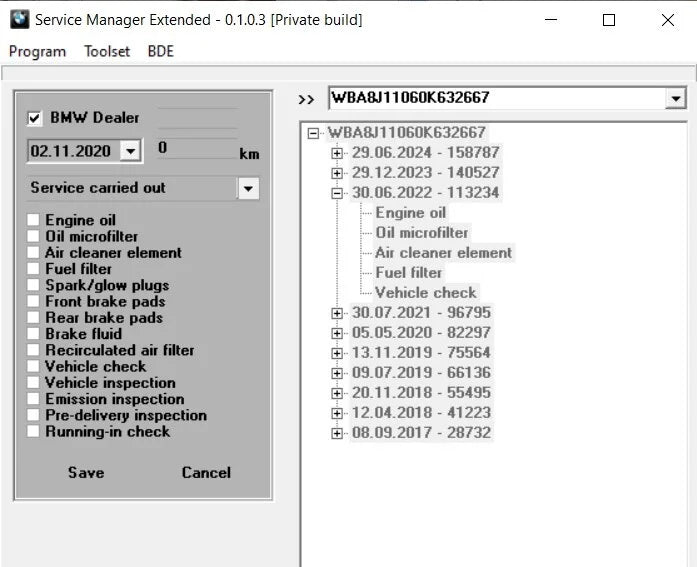Tick the Running-in check checkbox
This screenshot has height=567, width=697.
tap(33, 431)
